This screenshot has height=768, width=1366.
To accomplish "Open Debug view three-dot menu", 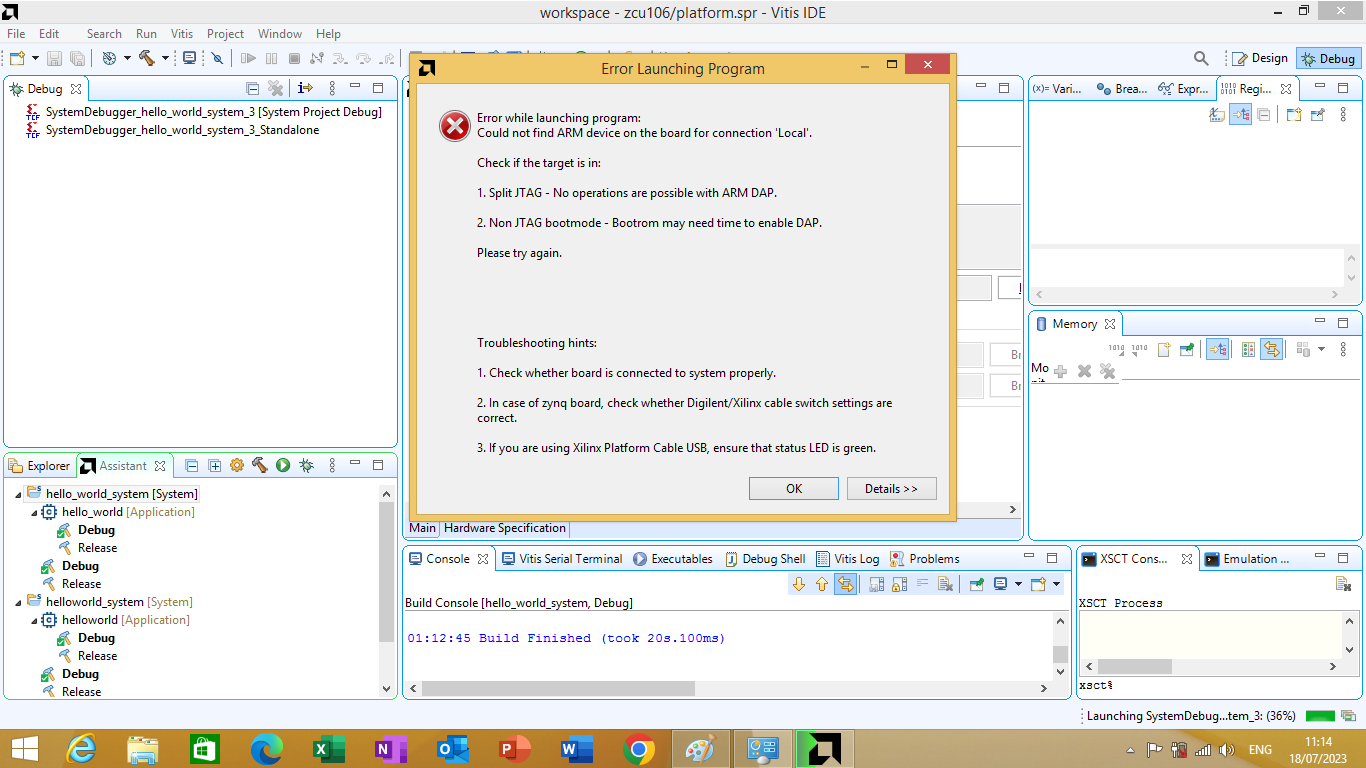I will coord(333,89).
